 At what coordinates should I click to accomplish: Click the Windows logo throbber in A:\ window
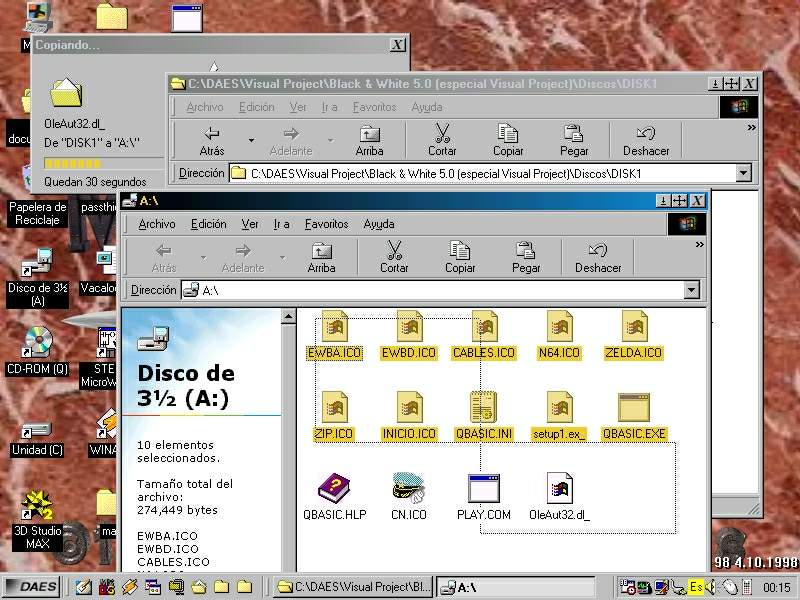click(687, 224)
